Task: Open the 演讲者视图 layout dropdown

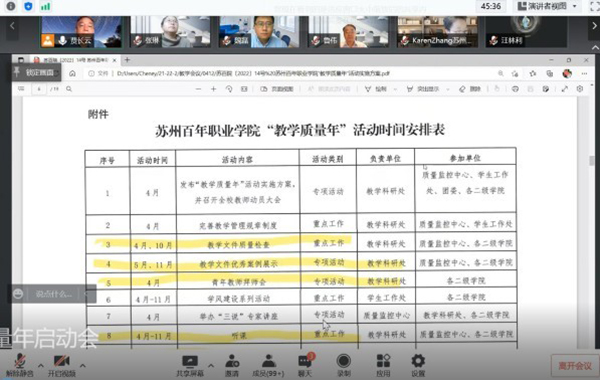Action: click(547, 6)
